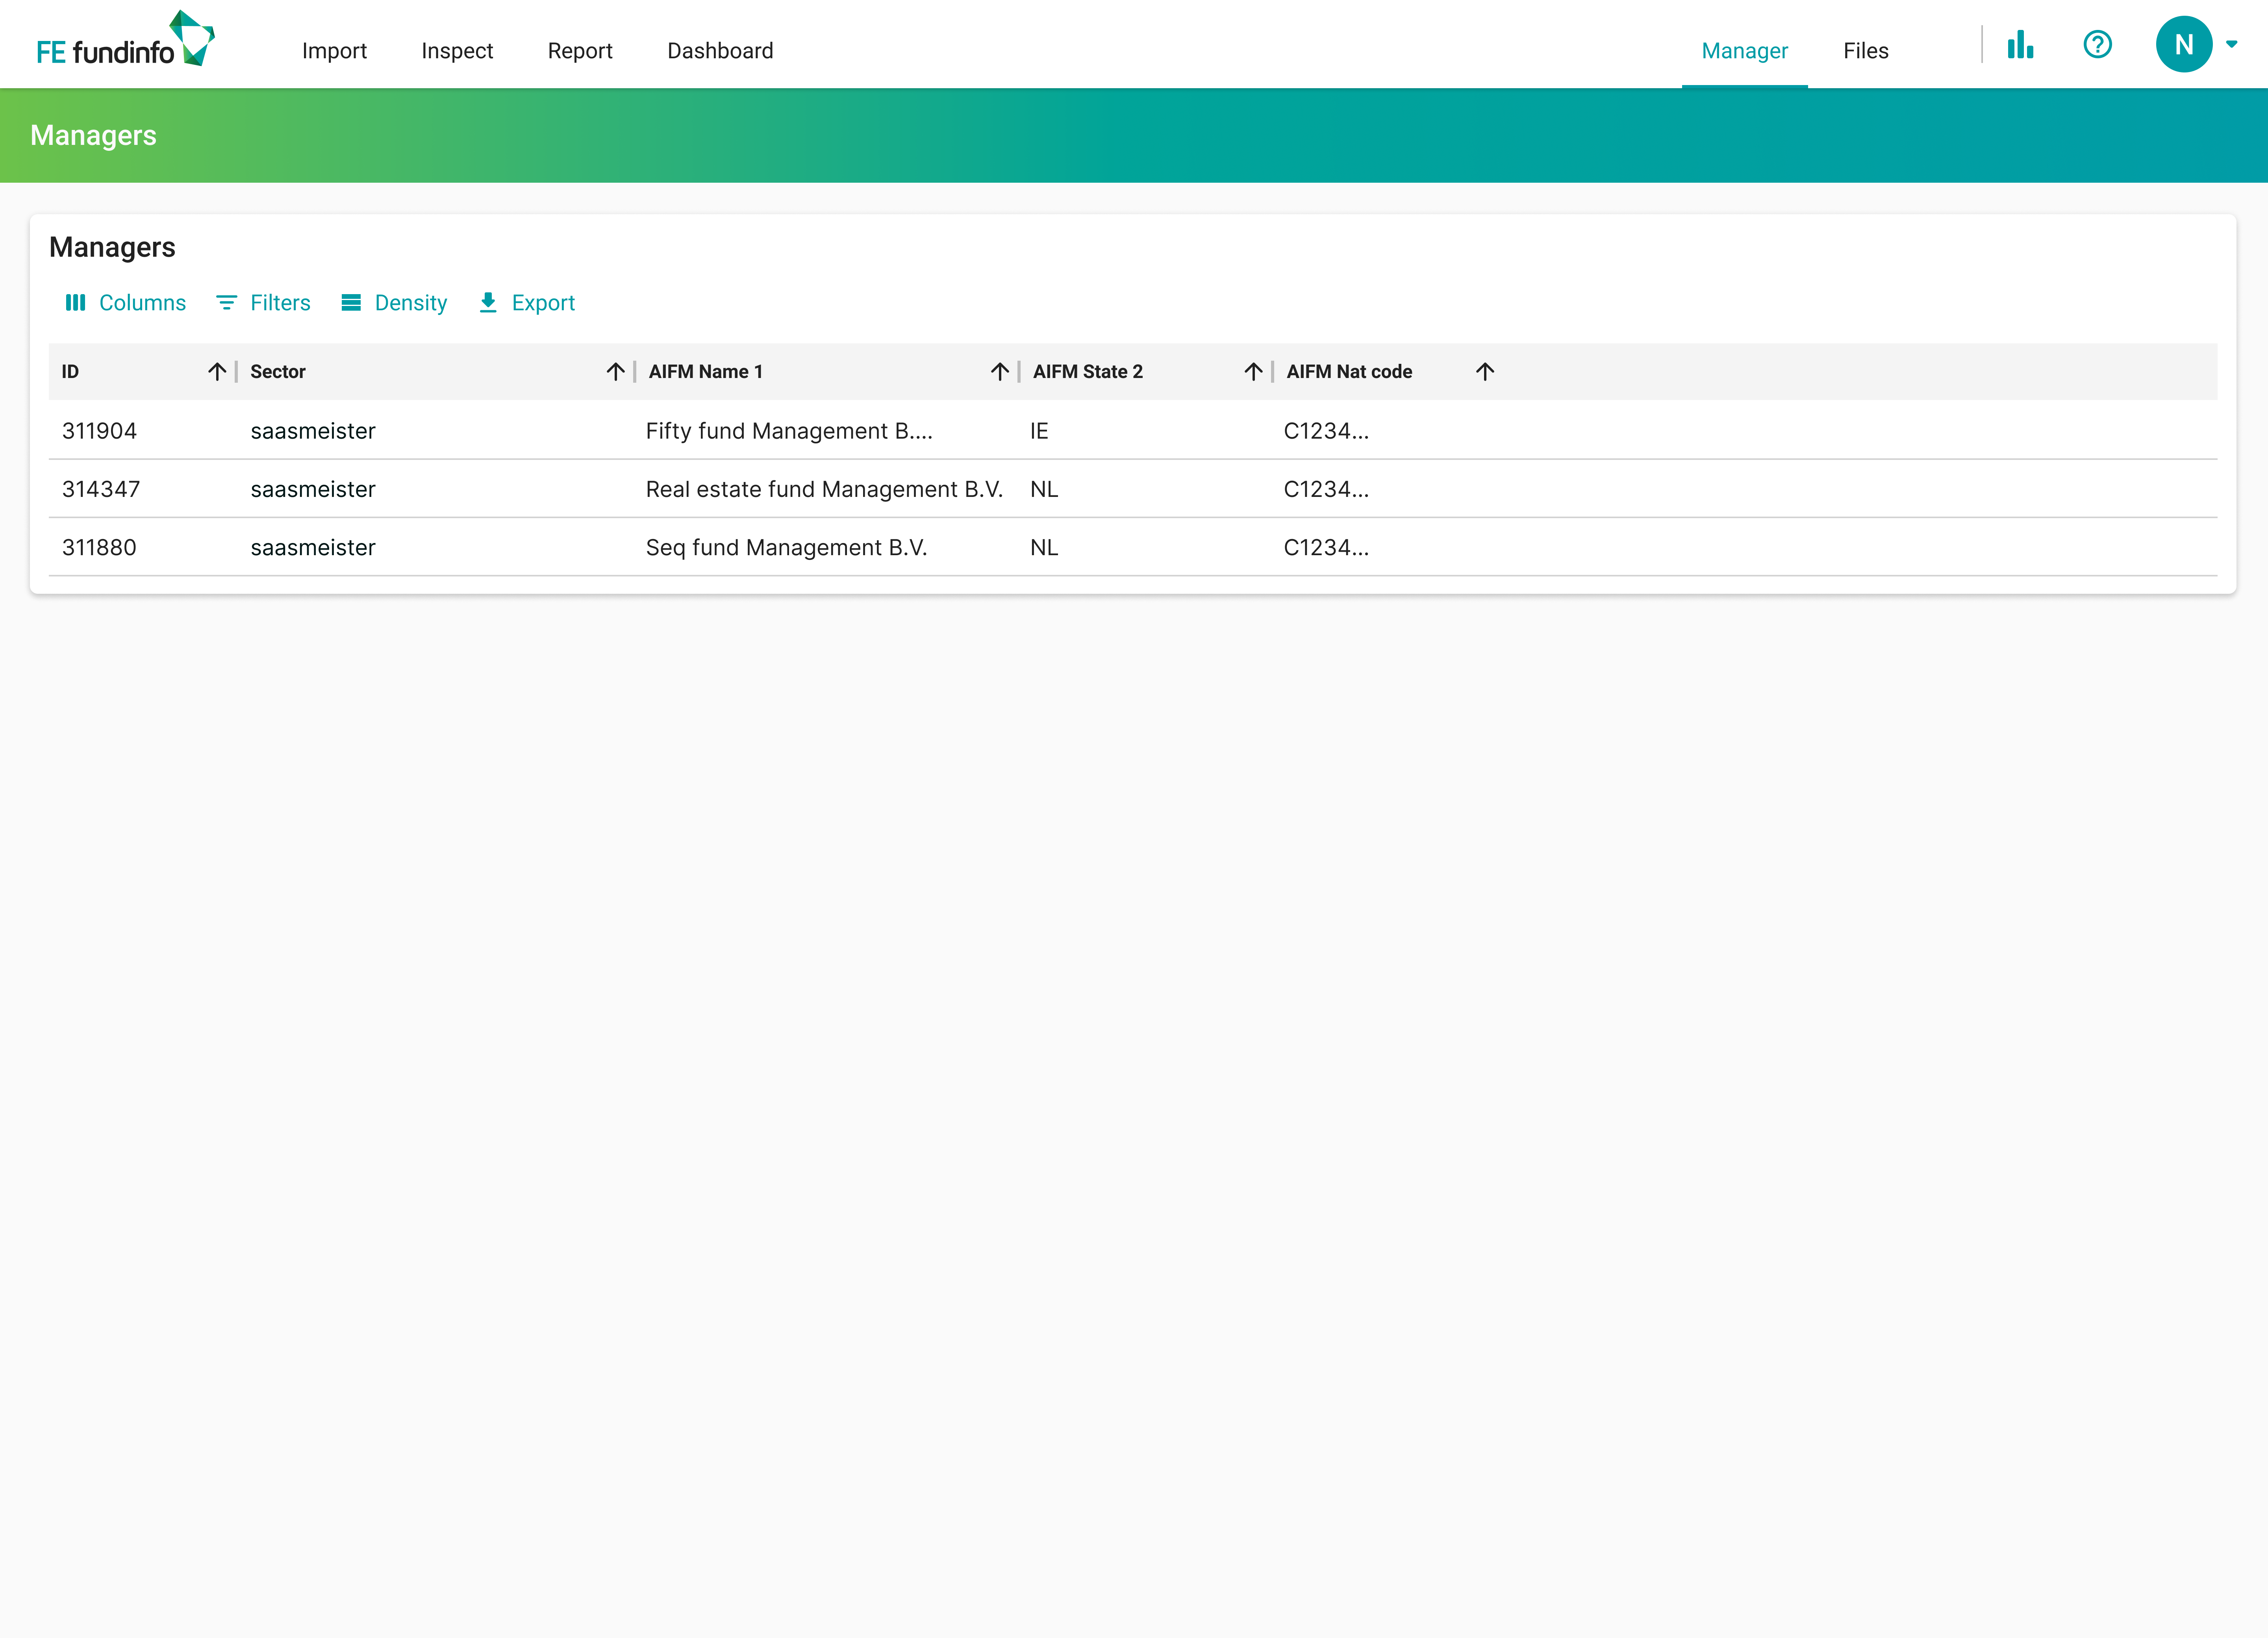
Task: Sort AIFM State 2 arrow icon
Action: (1253, 372)
